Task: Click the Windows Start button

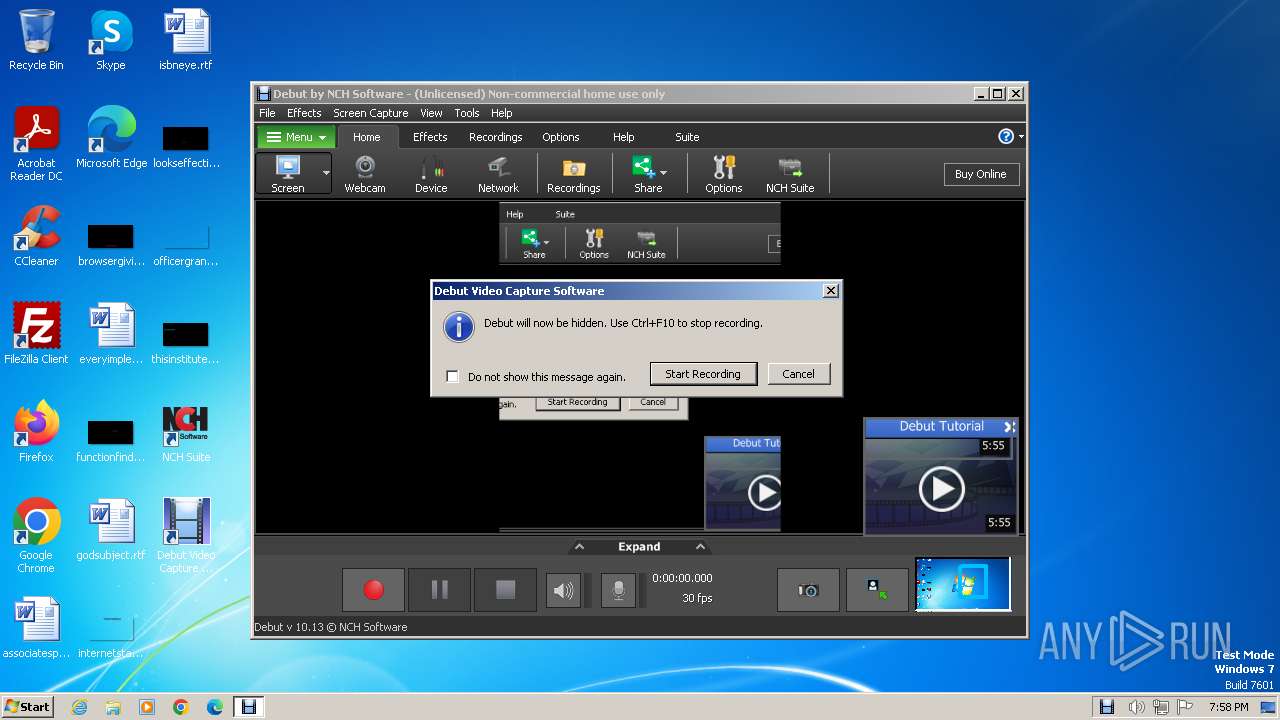Action: pyautogui.click(x=27, y=706)
